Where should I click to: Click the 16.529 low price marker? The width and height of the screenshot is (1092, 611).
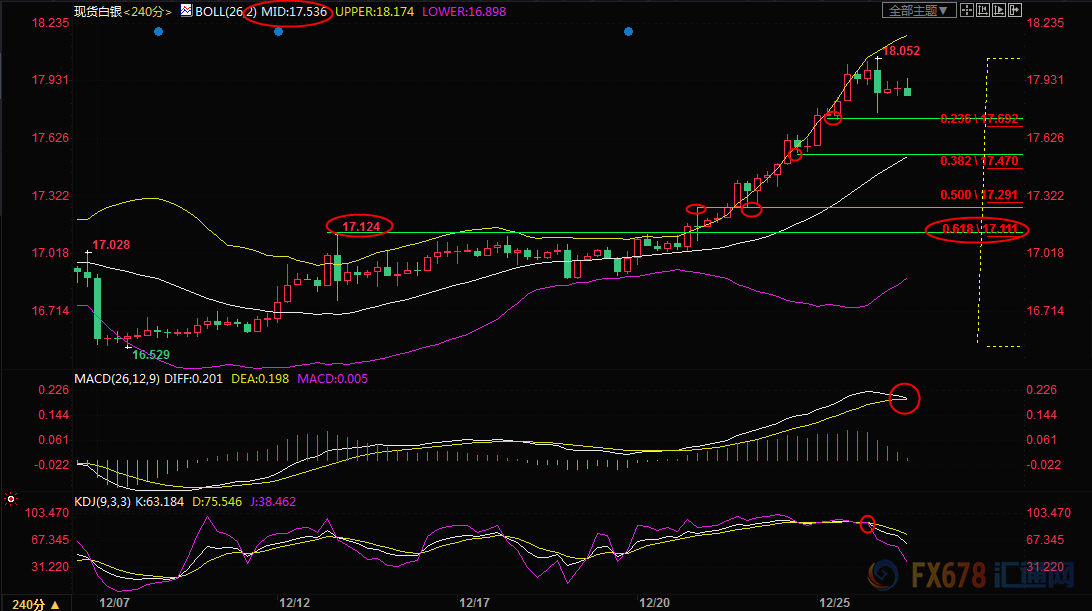pos(150,354)
